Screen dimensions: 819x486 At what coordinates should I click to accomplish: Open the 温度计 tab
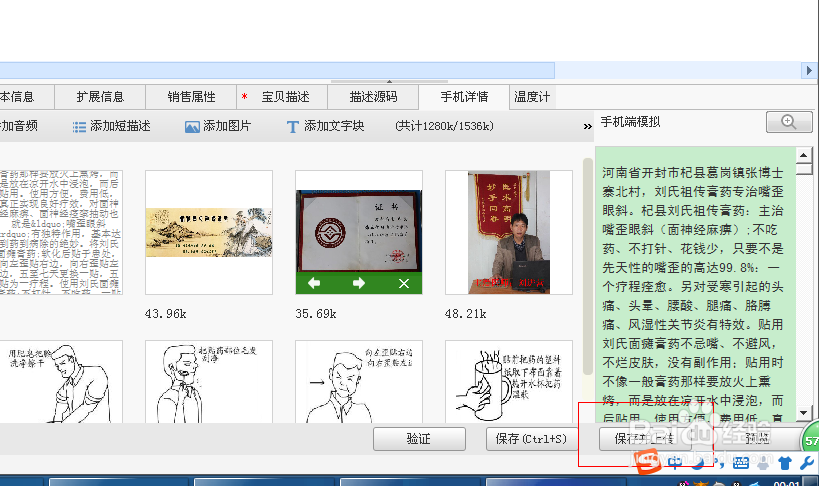(x=532, y=97)
